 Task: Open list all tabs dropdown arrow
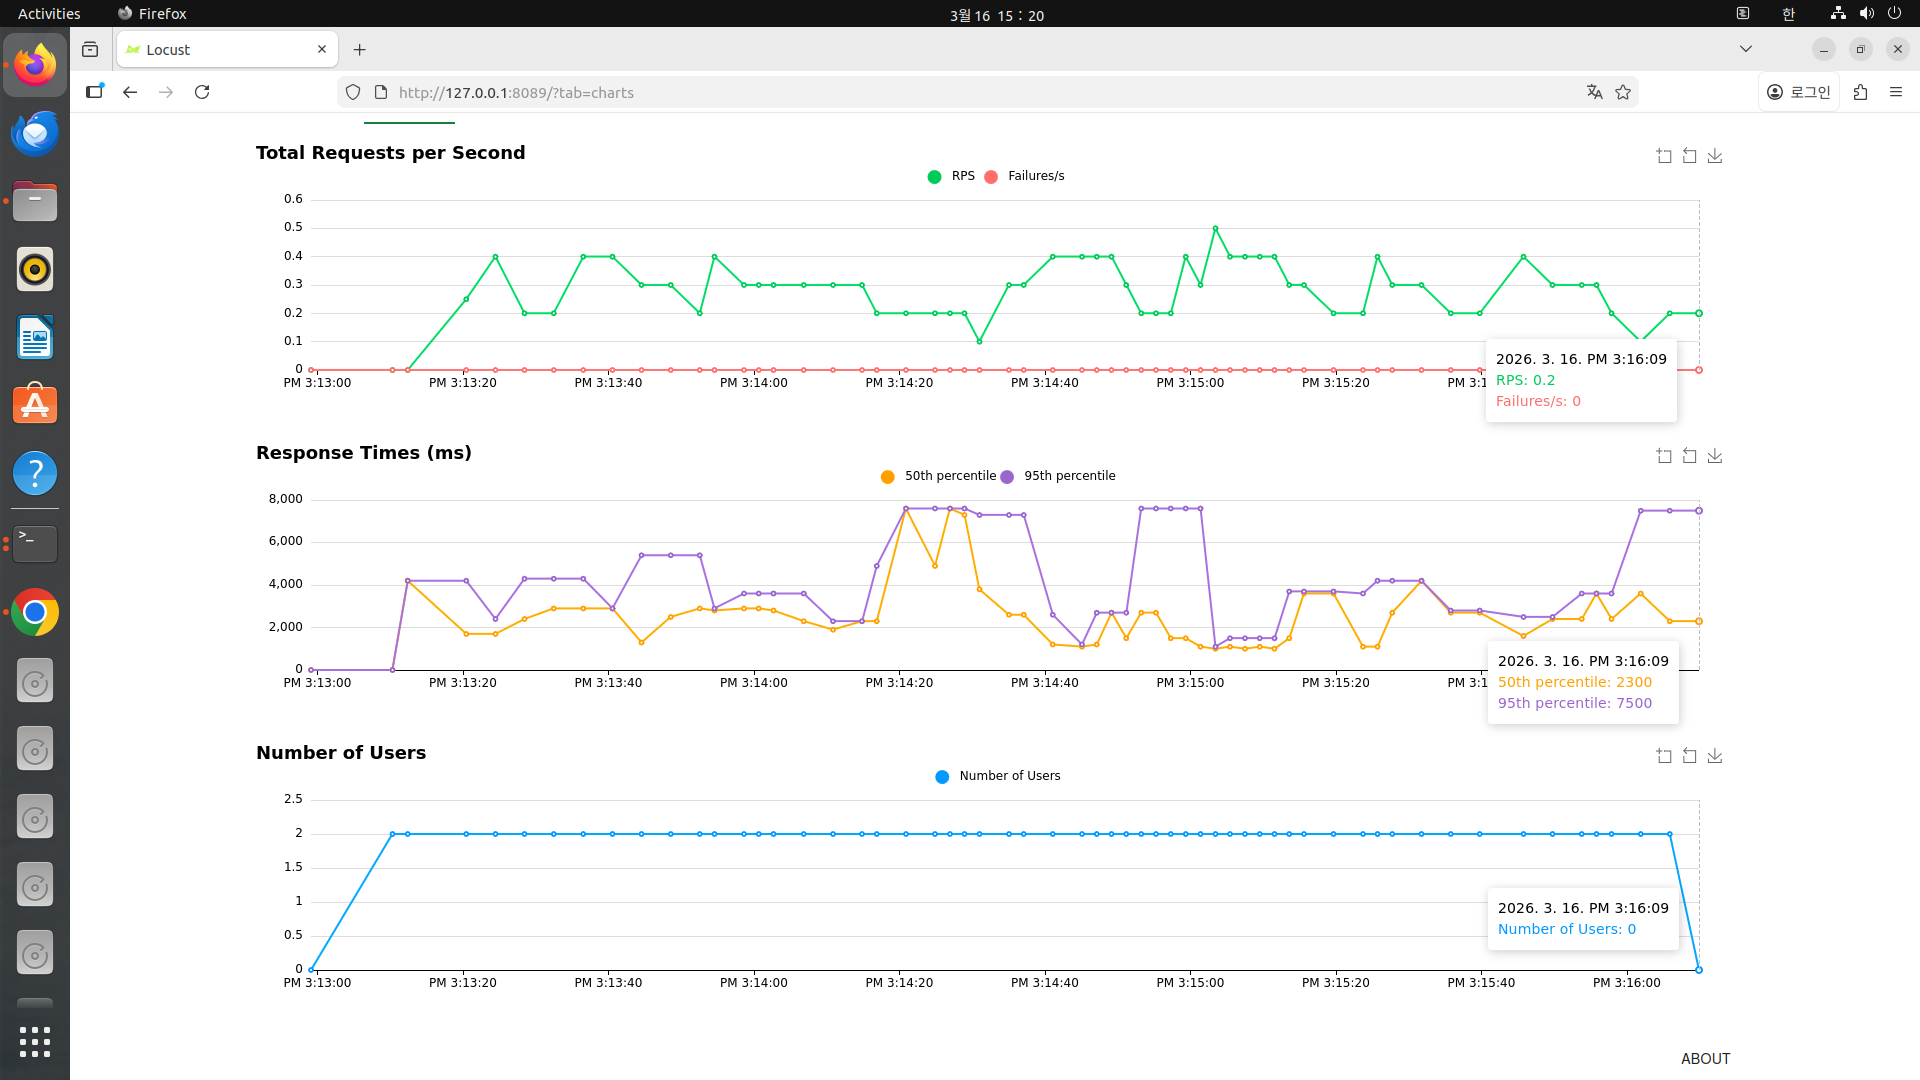1746,49
